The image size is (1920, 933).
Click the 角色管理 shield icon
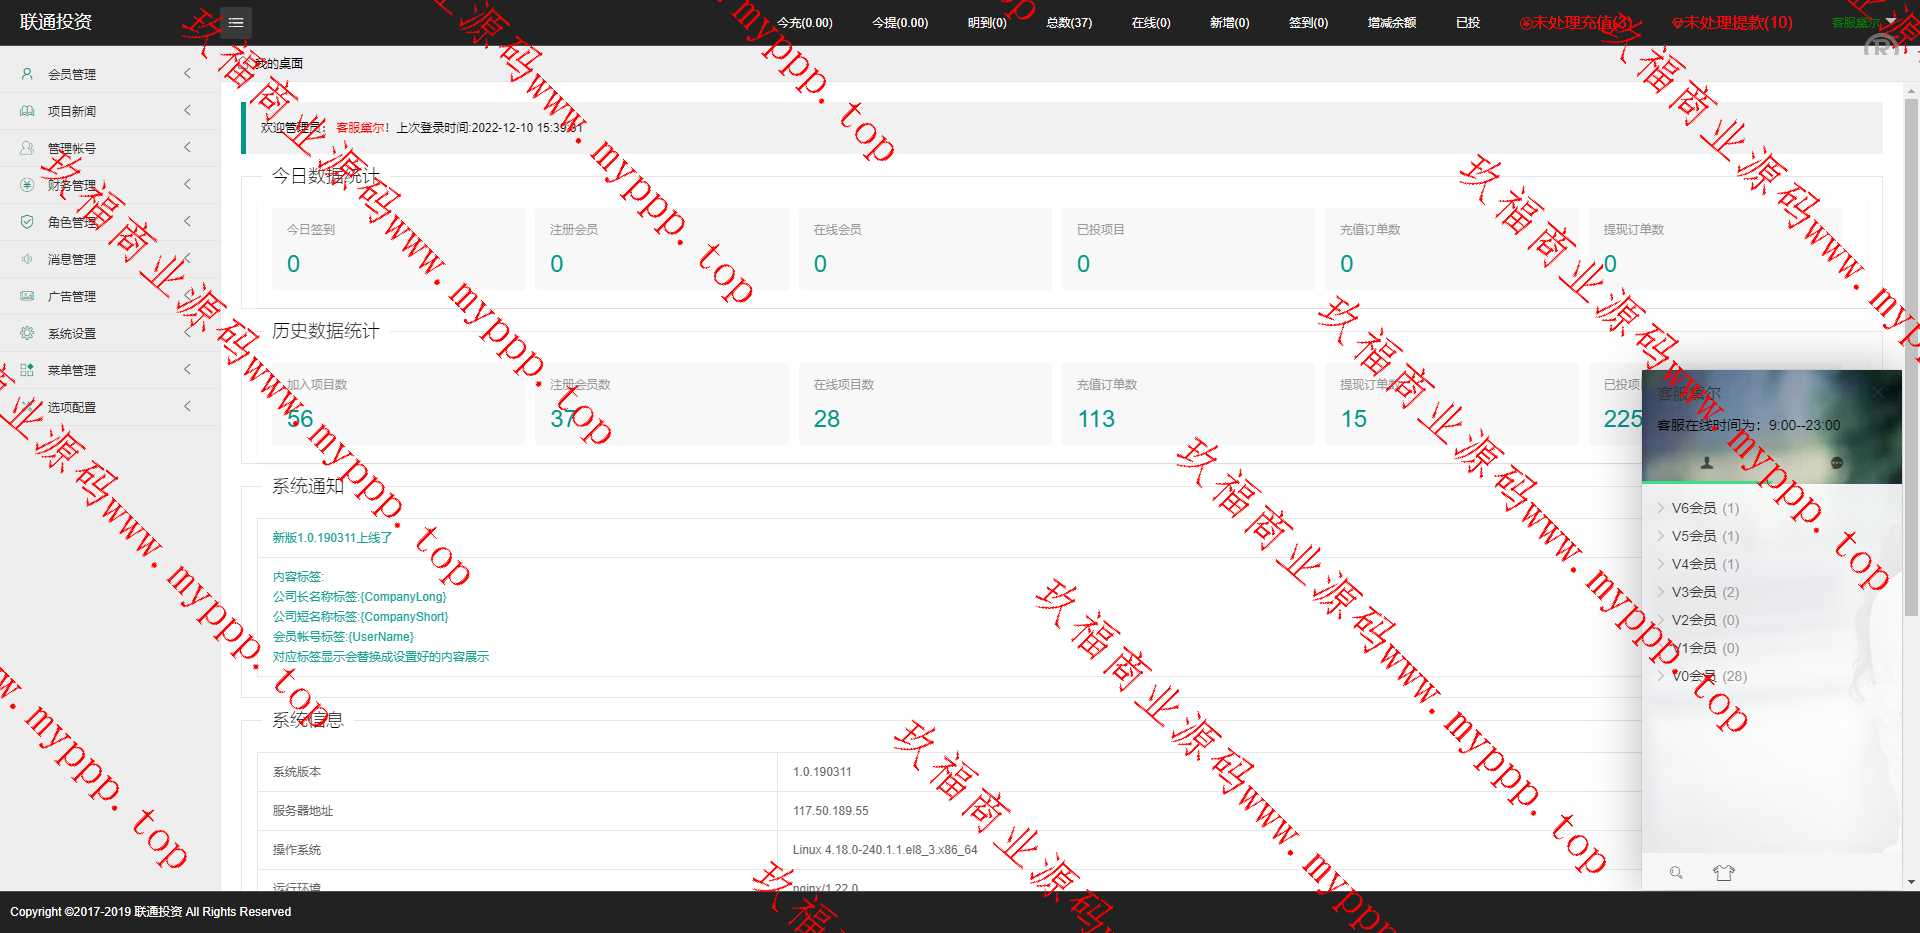coord(27,222)
